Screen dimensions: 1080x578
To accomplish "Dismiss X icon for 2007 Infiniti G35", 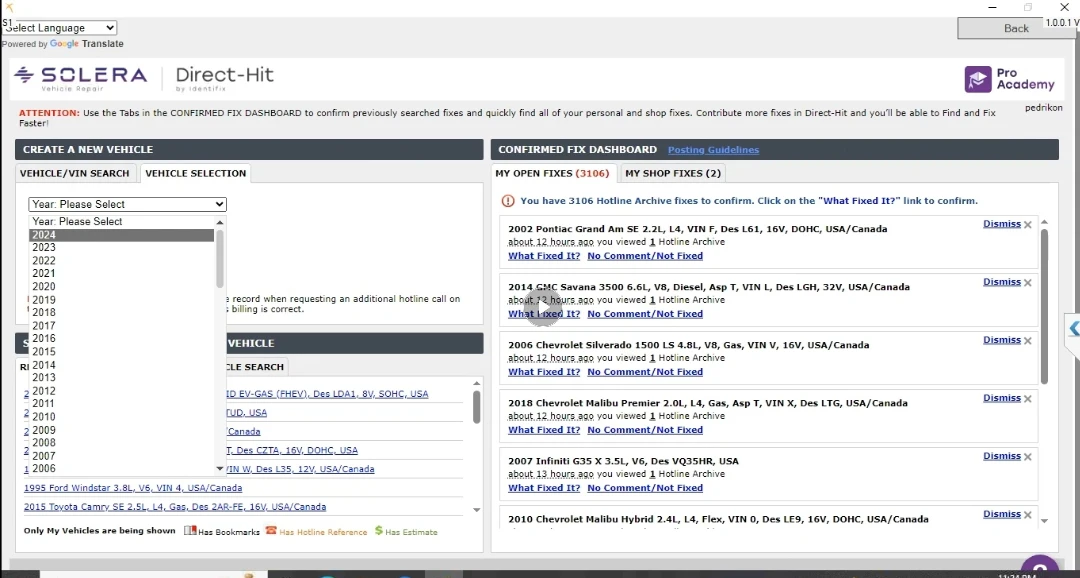I will [x=1028, y=457].
